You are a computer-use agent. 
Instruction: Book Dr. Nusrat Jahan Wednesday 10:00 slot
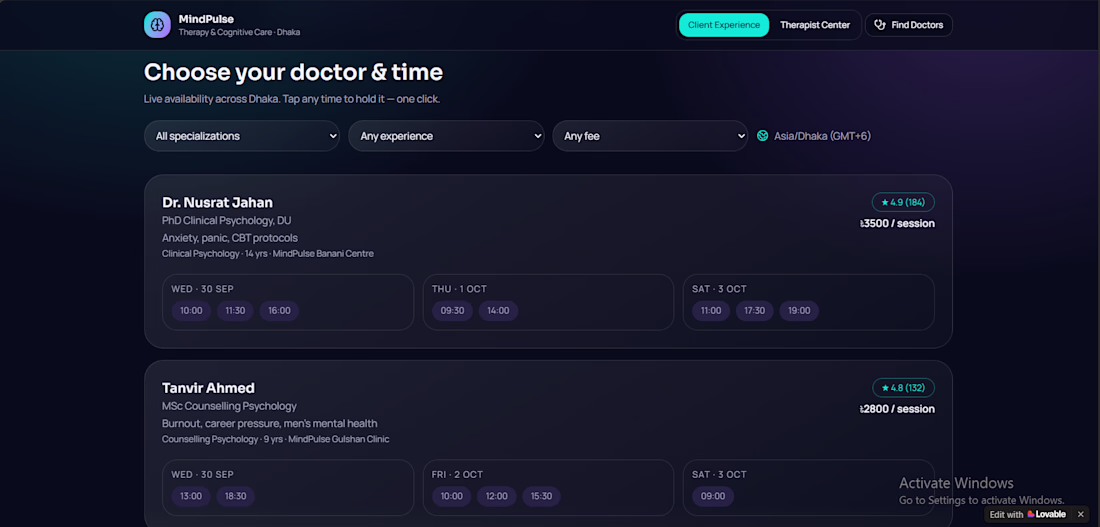pos(191,311)
